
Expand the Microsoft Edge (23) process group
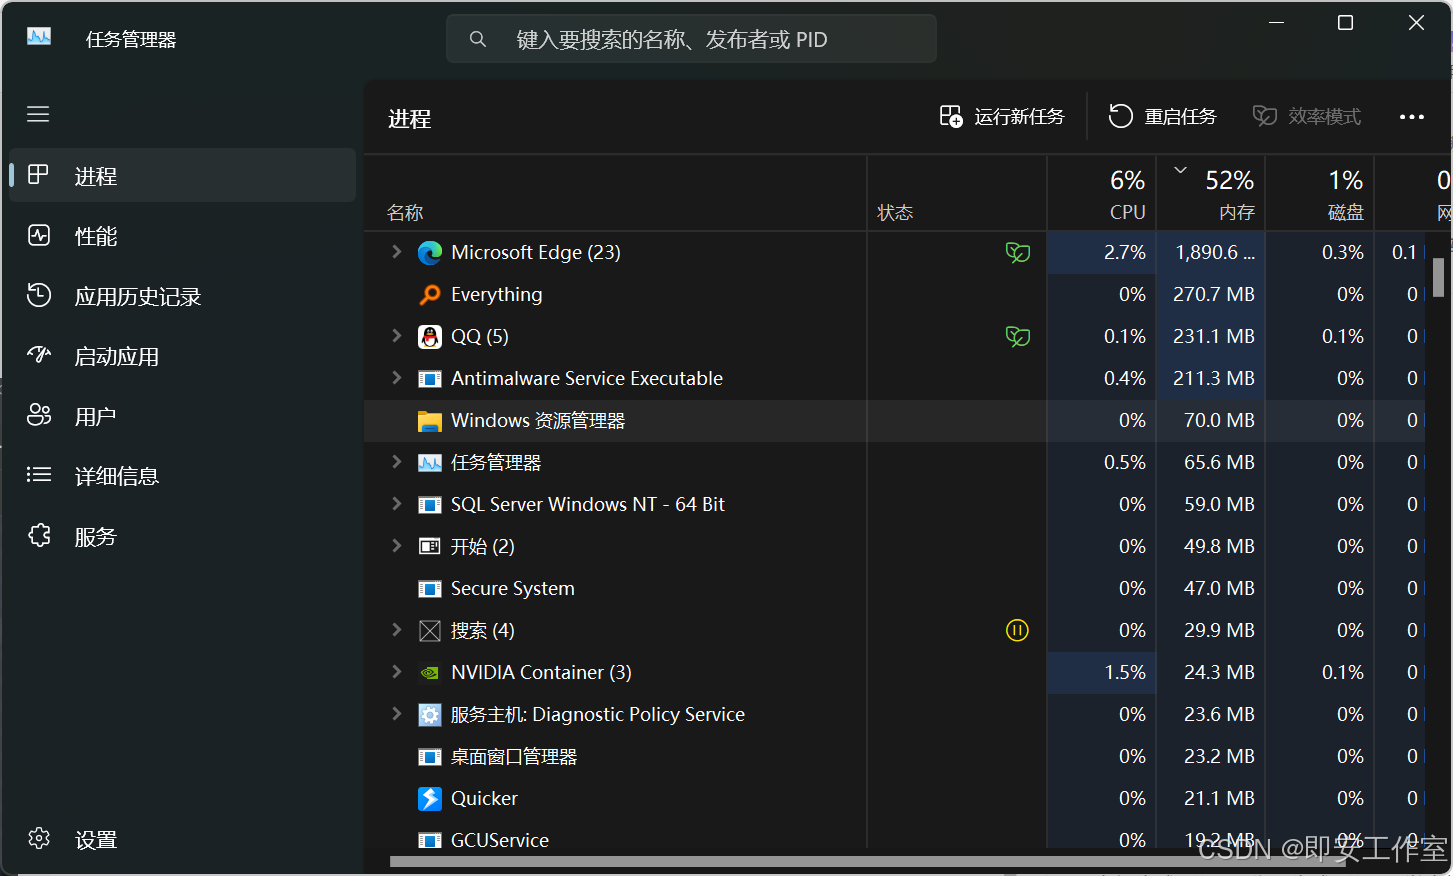tap(396, 252)
